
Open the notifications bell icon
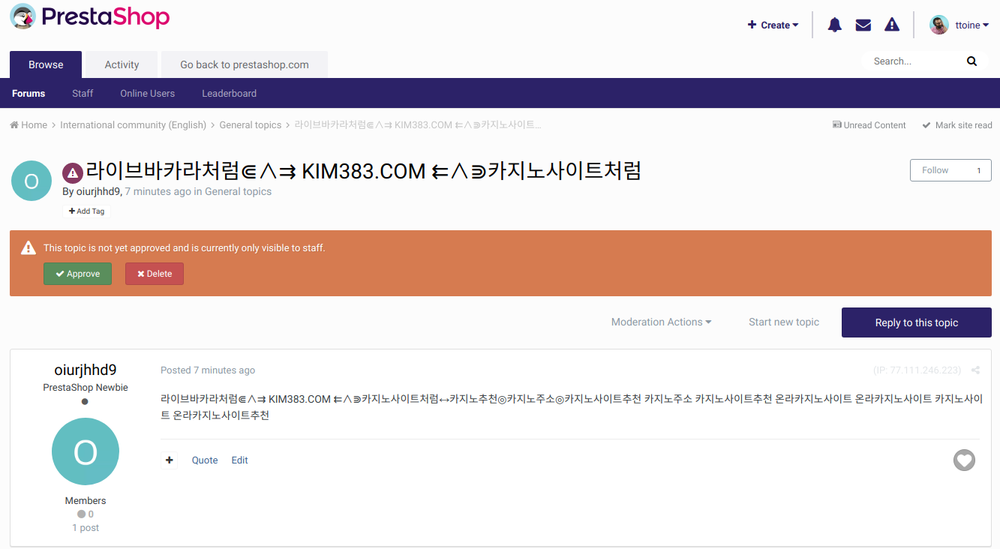834,25
